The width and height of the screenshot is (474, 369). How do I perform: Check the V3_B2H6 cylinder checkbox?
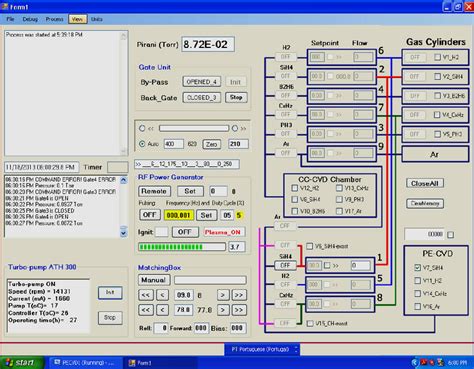(437, 96)
